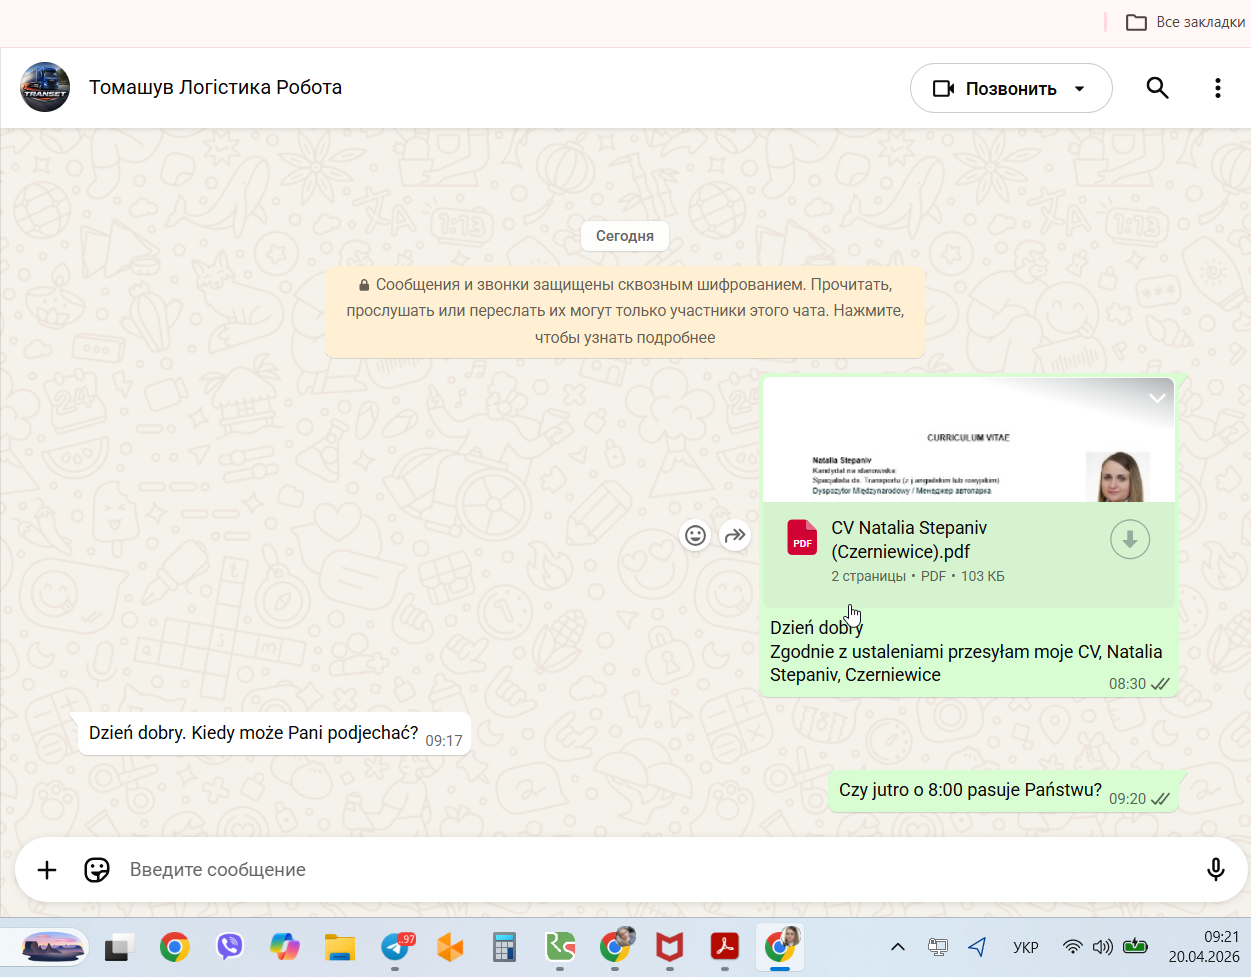Open the CV PDF preview thumbnail

(968, 440)
